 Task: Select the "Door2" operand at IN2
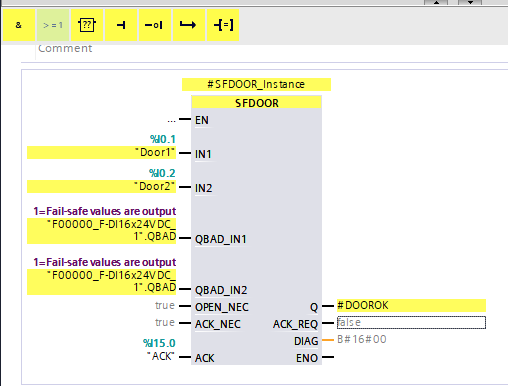(101, 186)
